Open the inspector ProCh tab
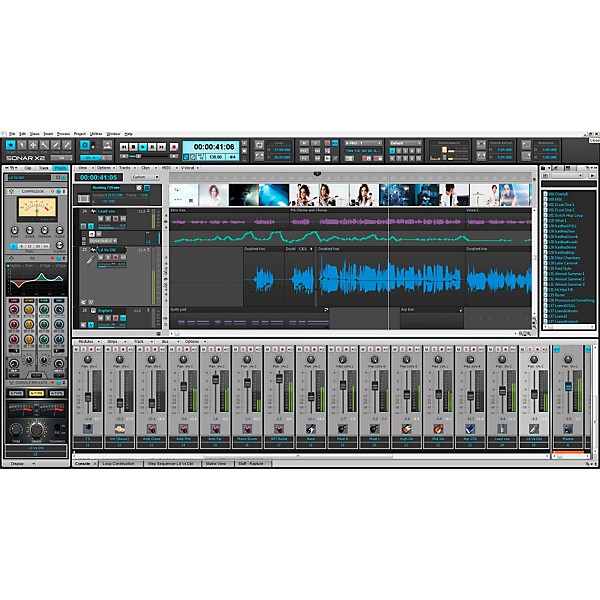 pos(60,168)
